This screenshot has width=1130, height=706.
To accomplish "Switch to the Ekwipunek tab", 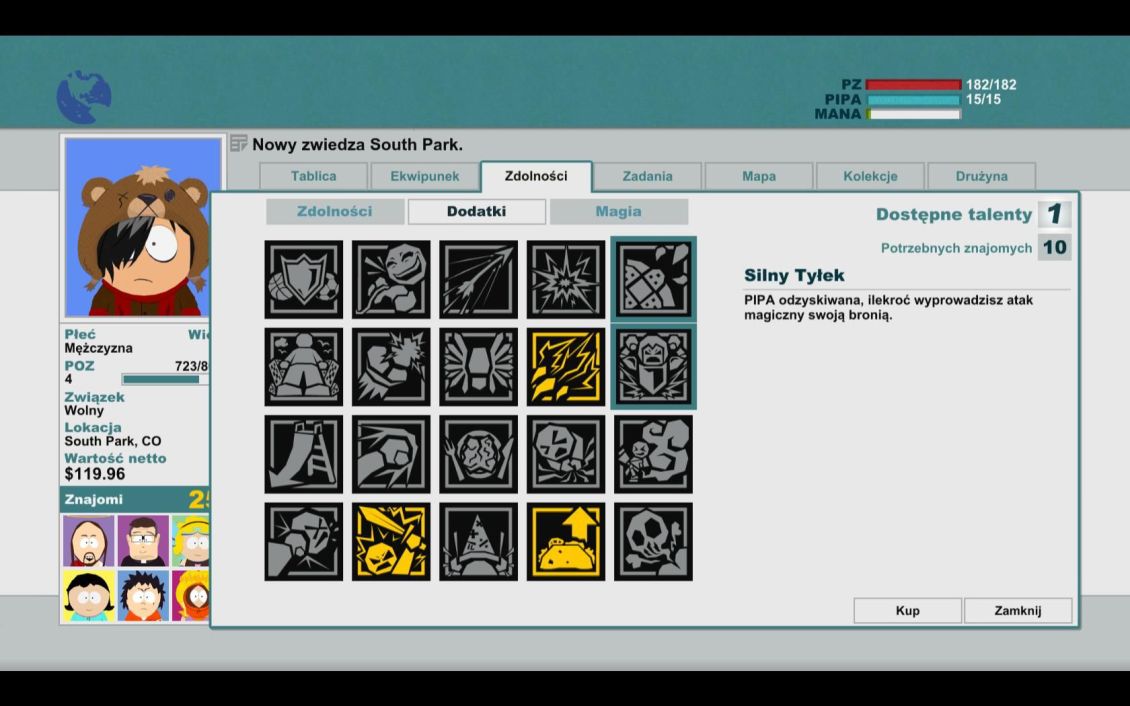I will click(x=424, y=176).
